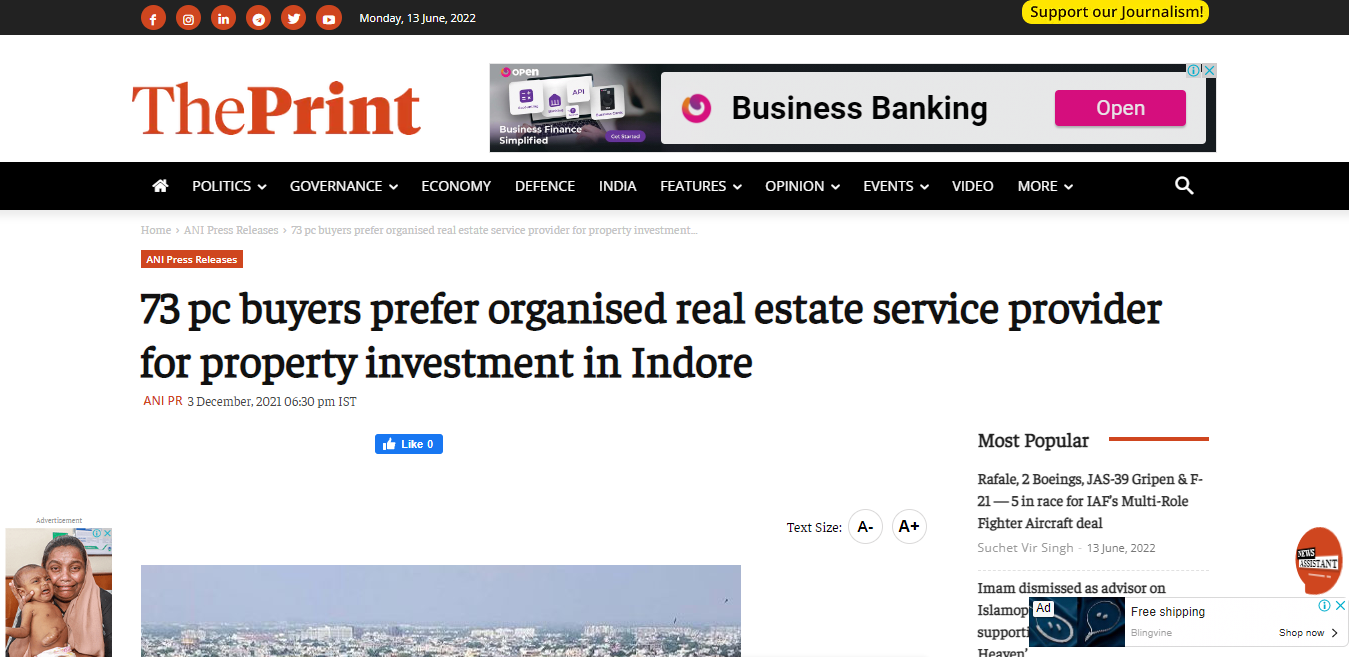
Task: Expand the Politics dropdown menu
Action: [x=229, y=186]
